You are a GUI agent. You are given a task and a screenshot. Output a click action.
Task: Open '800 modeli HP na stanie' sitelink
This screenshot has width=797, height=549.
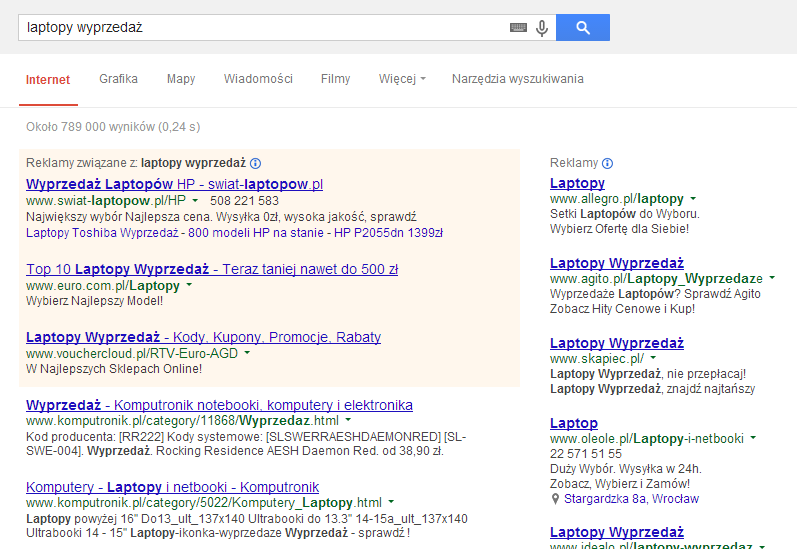click(256, 233)
